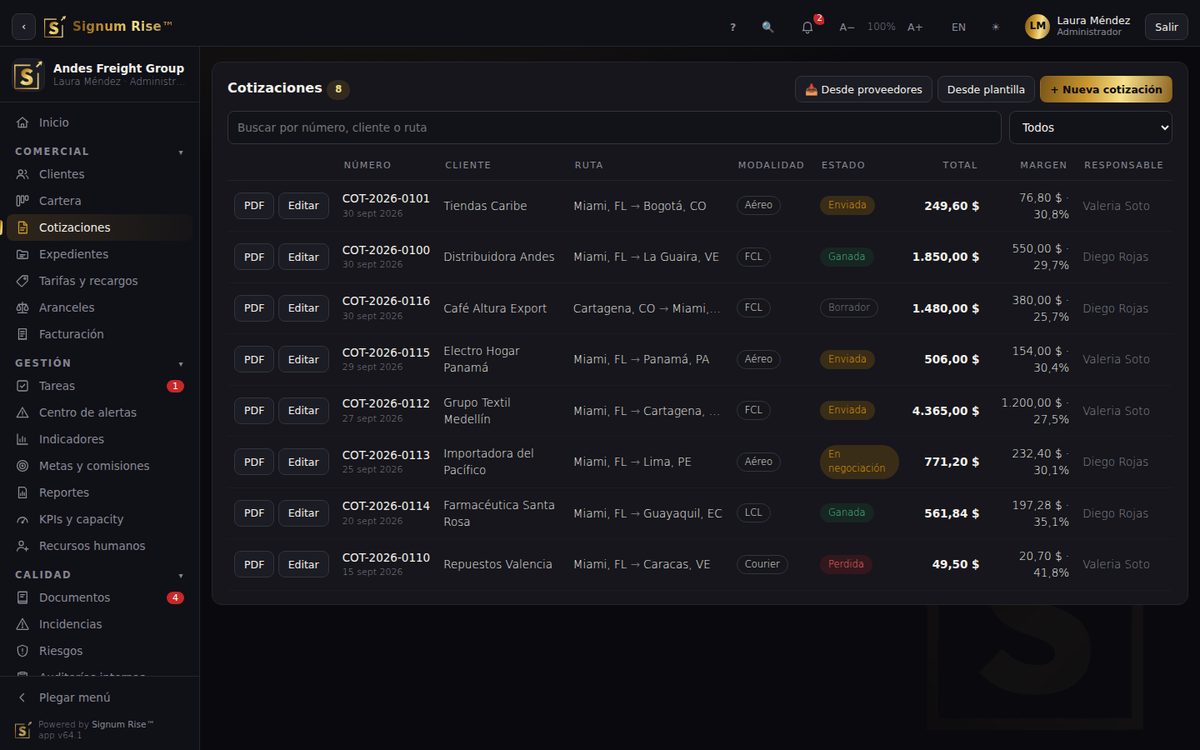Click the Perdida status badge

[x=846, y=564]
